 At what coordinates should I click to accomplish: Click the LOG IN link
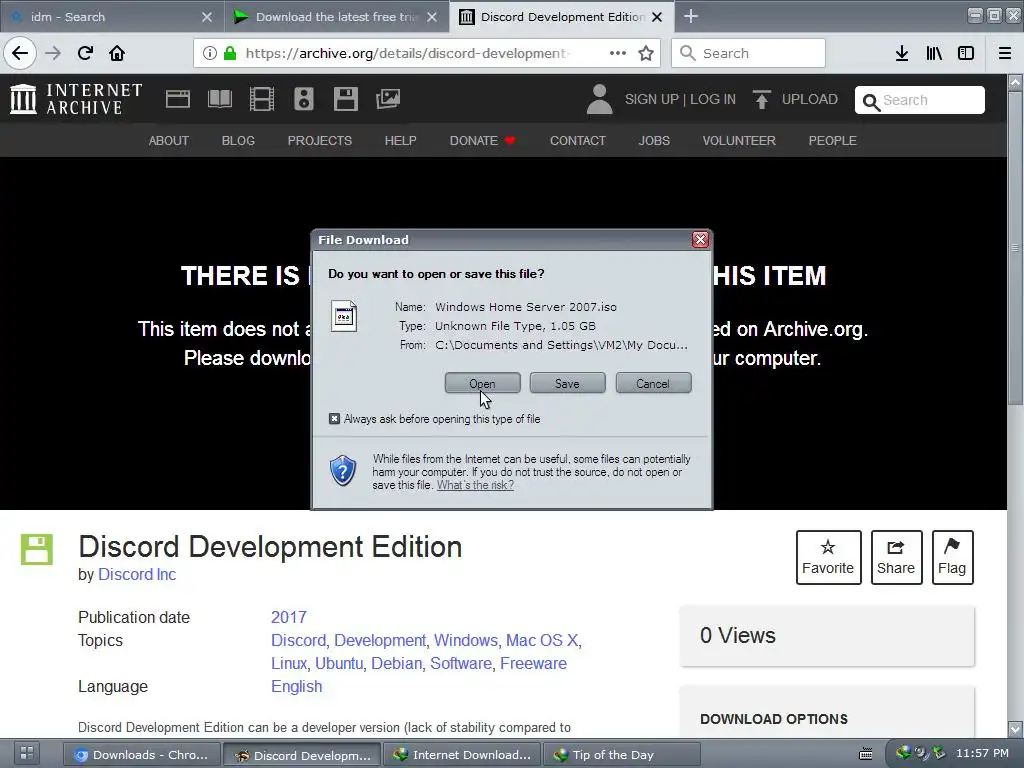712,99
